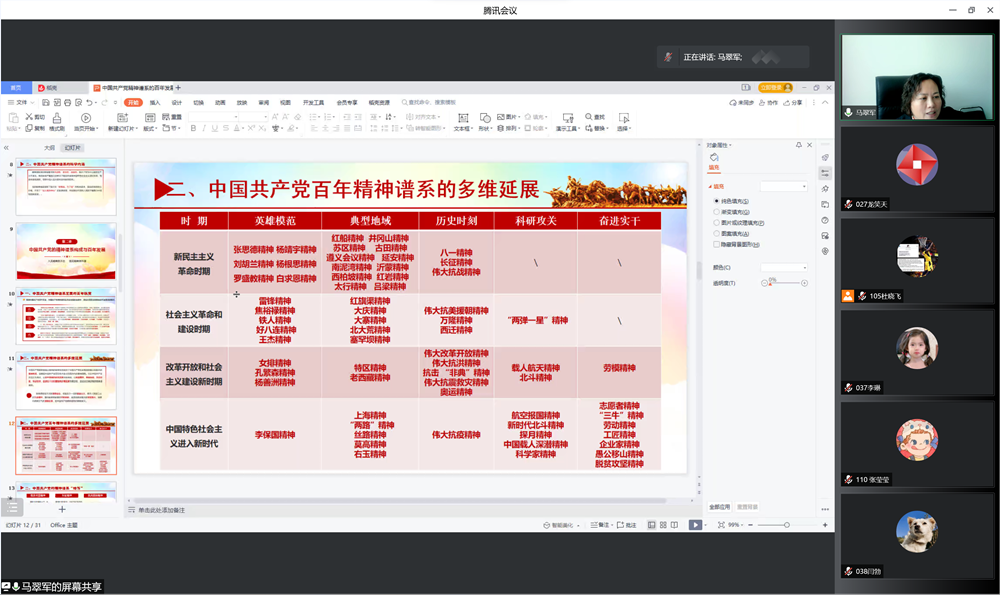Image resolution: width=1000 pixels, height=595 pixels.
Task: Click the Find (查找) magnifier icon
Action: (x=587, y=116)
